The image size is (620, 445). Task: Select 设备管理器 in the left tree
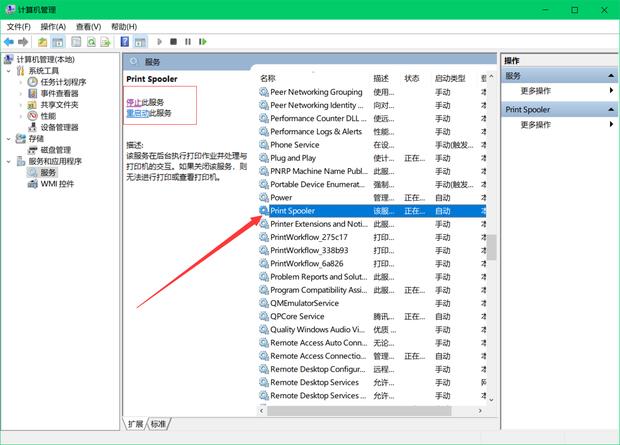[59, 127]
